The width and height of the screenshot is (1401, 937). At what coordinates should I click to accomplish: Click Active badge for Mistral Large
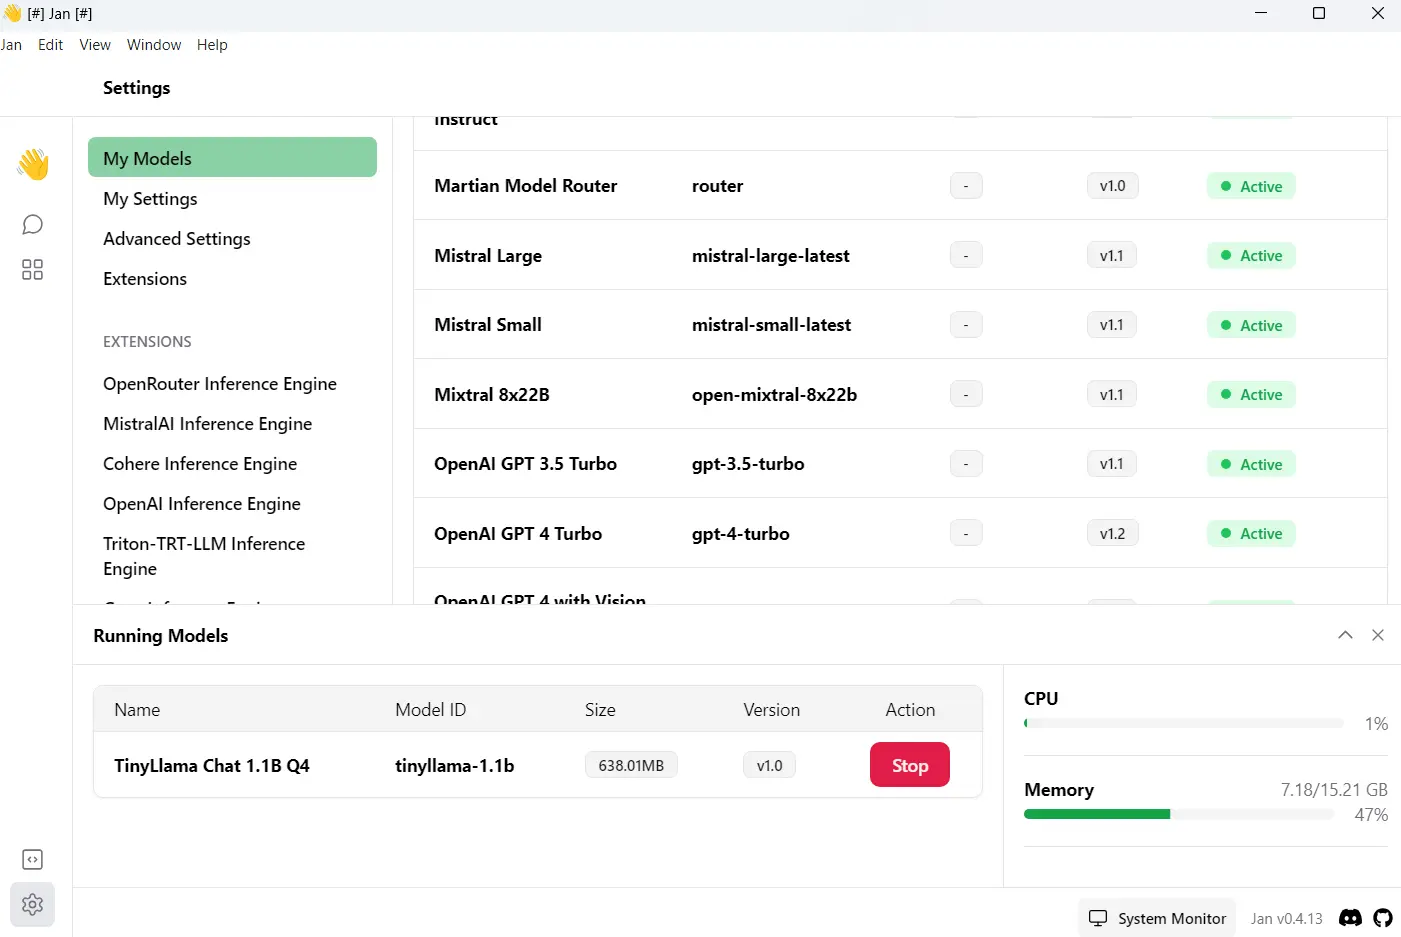[x=1251, y=255]
